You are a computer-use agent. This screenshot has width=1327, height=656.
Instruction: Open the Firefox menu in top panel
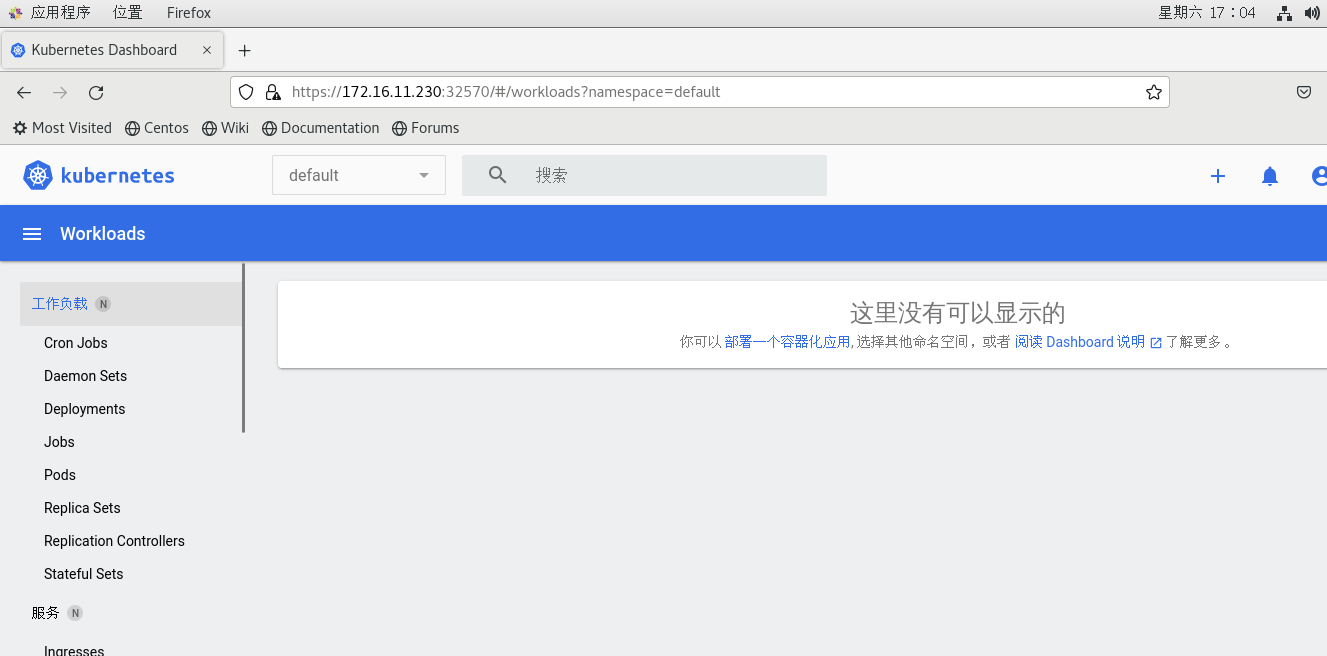click(x=189, y=13)
